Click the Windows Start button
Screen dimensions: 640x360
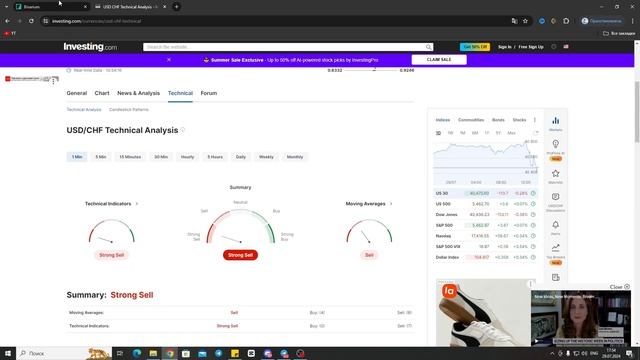pos(8,353)
